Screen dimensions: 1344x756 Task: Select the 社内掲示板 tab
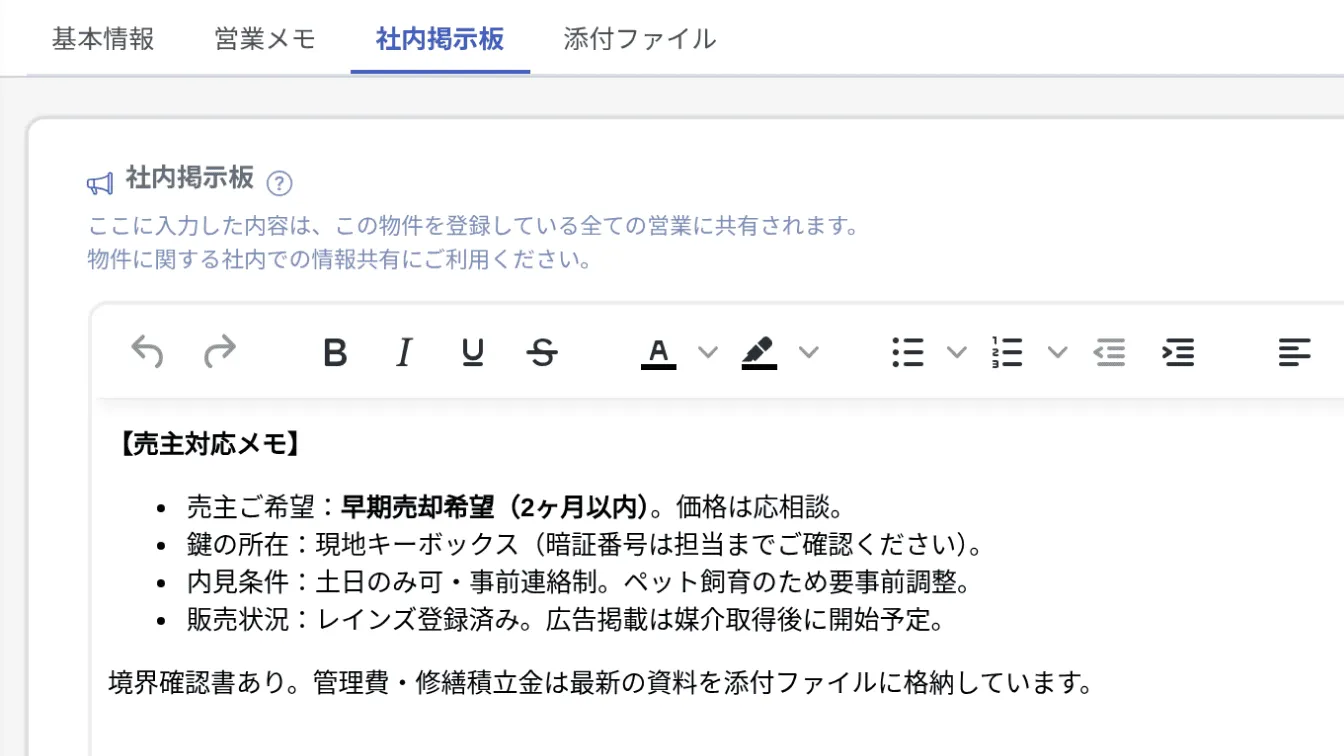coord(440,39)
